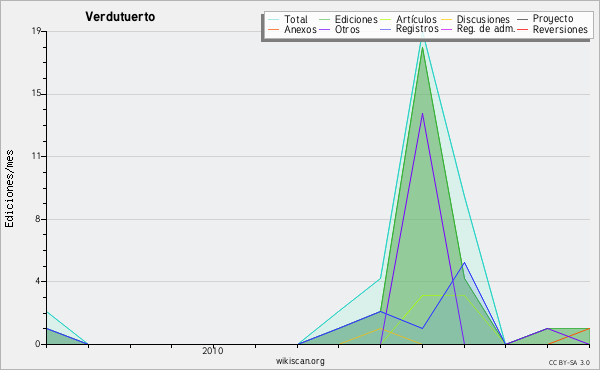Click the 11 y-axis value

point(36,156)
